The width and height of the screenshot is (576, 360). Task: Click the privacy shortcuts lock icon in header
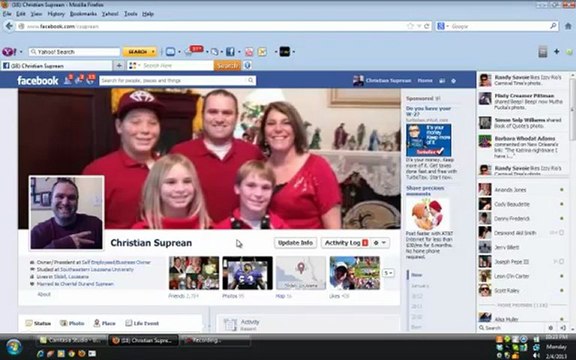click(442, 81)
